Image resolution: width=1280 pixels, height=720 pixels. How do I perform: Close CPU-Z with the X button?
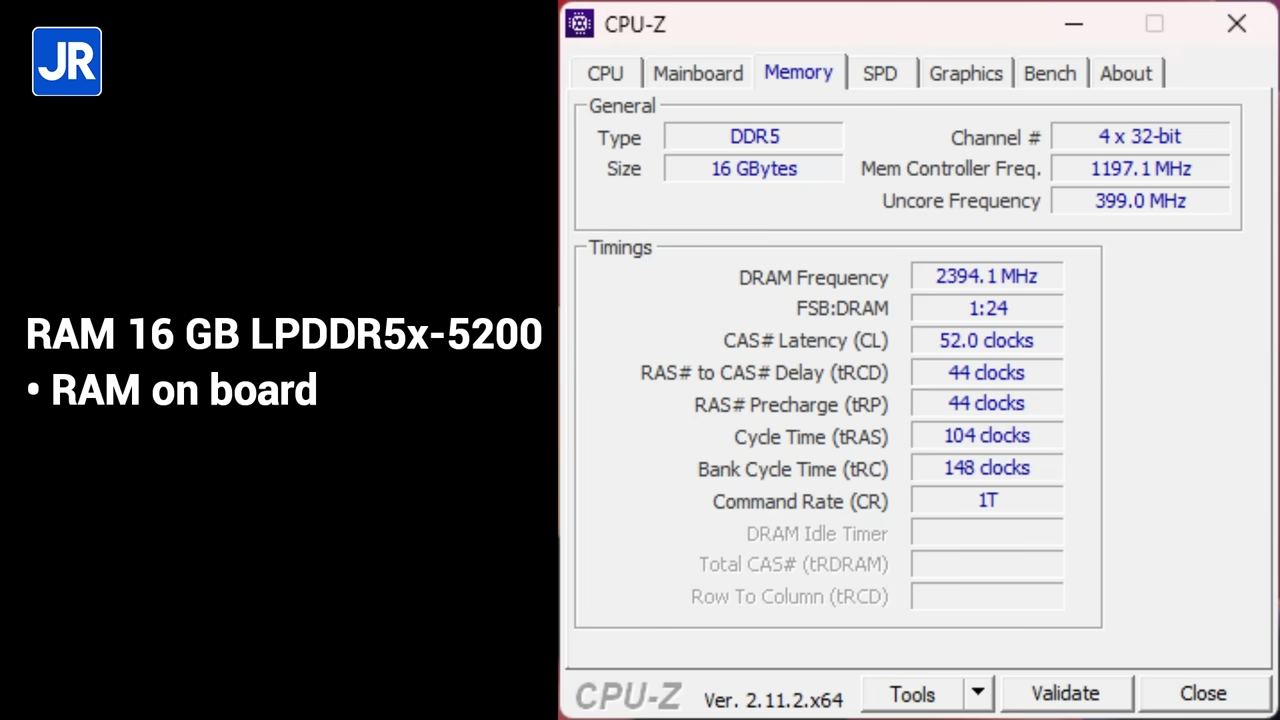(1236, 24)
